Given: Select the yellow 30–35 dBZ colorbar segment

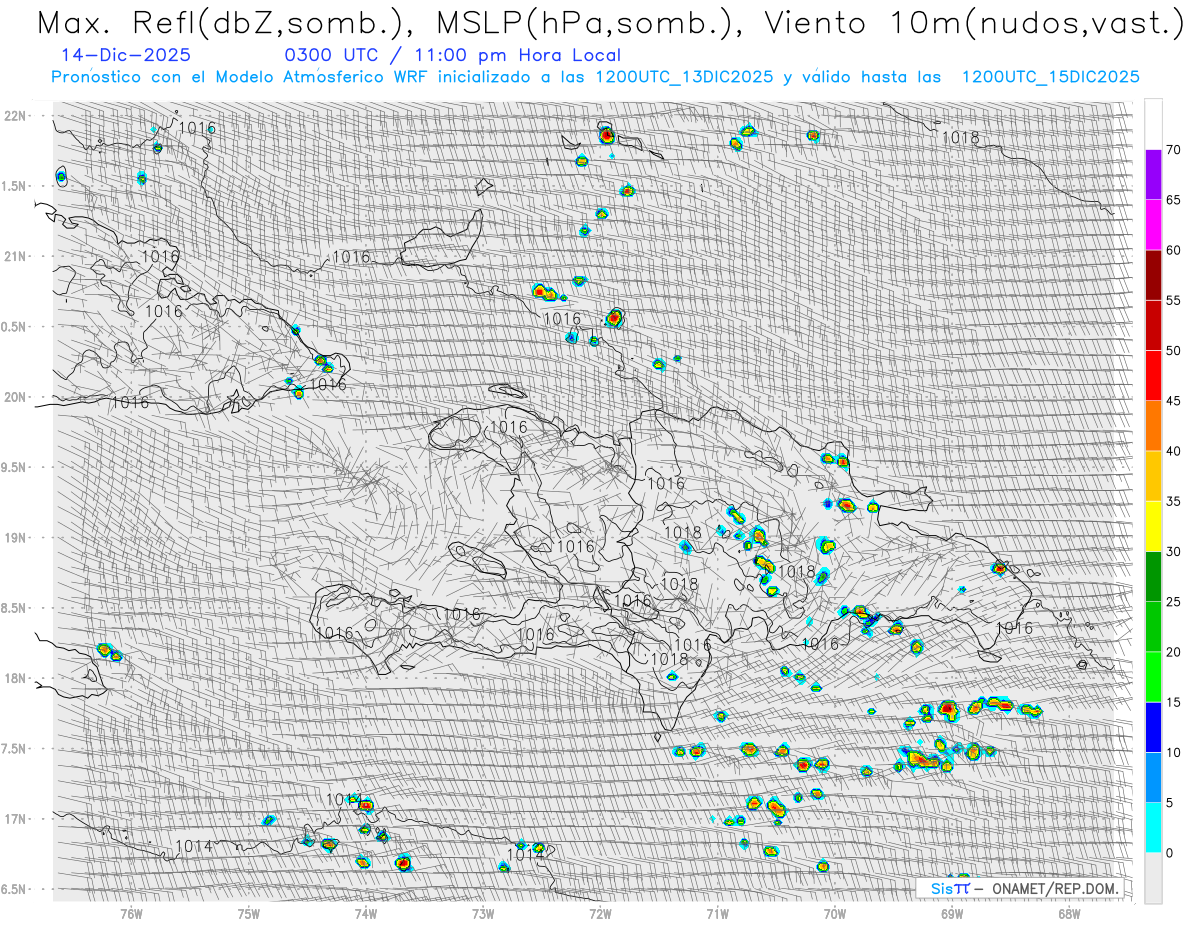Looking at the screenshot, I should click(x=1153, y=526).
